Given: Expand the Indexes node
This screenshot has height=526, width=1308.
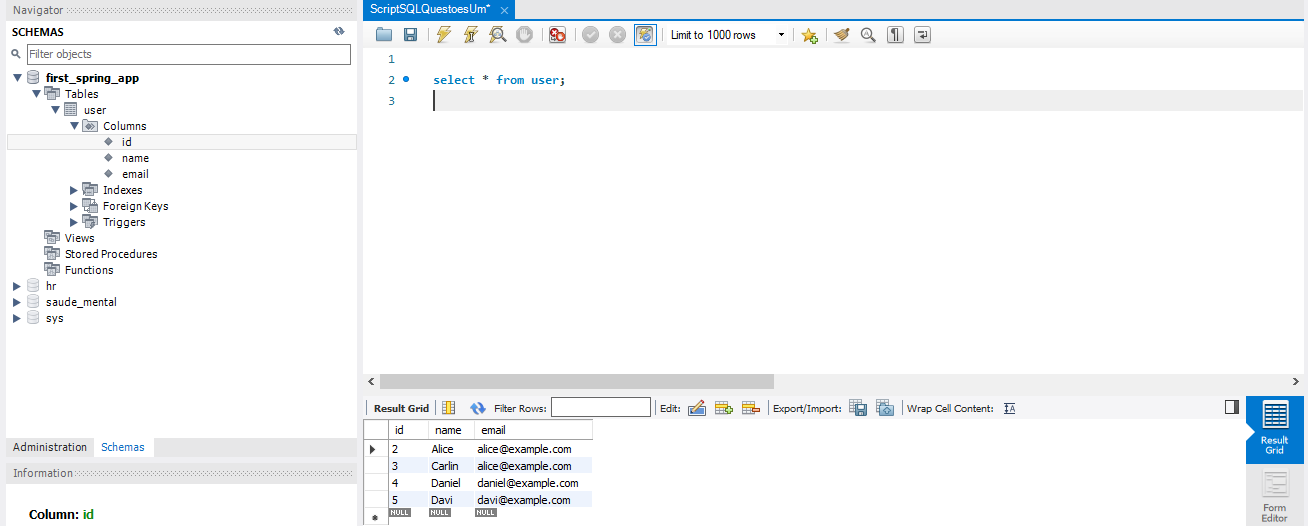Looking at the screenshot, I should [74, 190].
